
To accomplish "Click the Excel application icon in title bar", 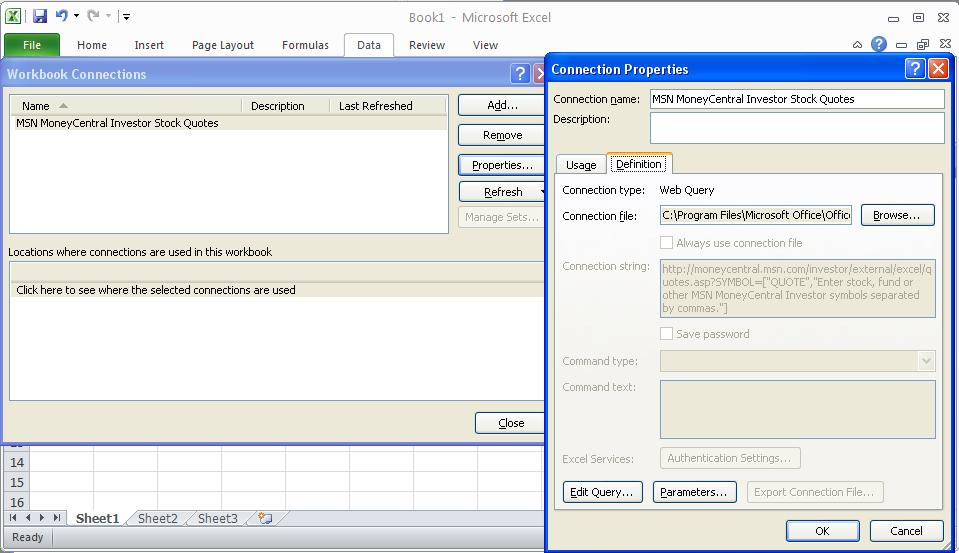I will pyautogui.click(x=13, y=16).
